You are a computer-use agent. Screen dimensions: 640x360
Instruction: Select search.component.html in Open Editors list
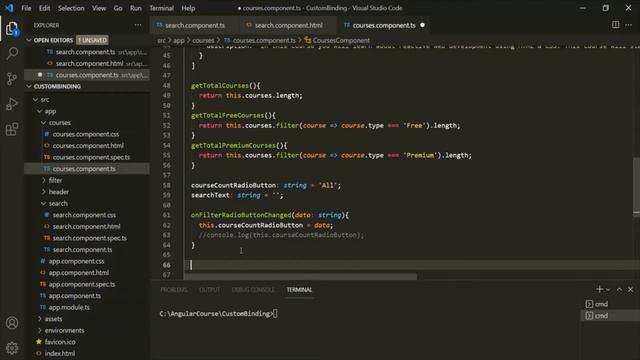[x=89, y=63]
